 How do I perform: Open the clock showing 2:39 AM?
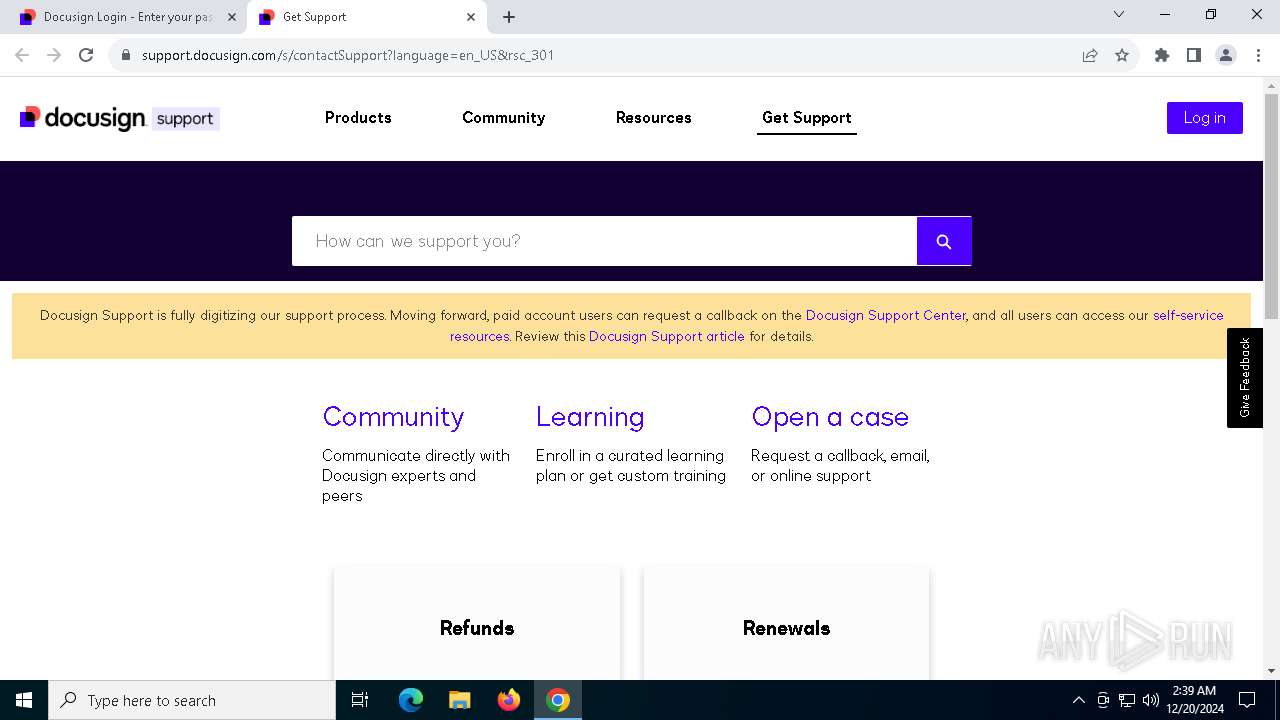1194,700
